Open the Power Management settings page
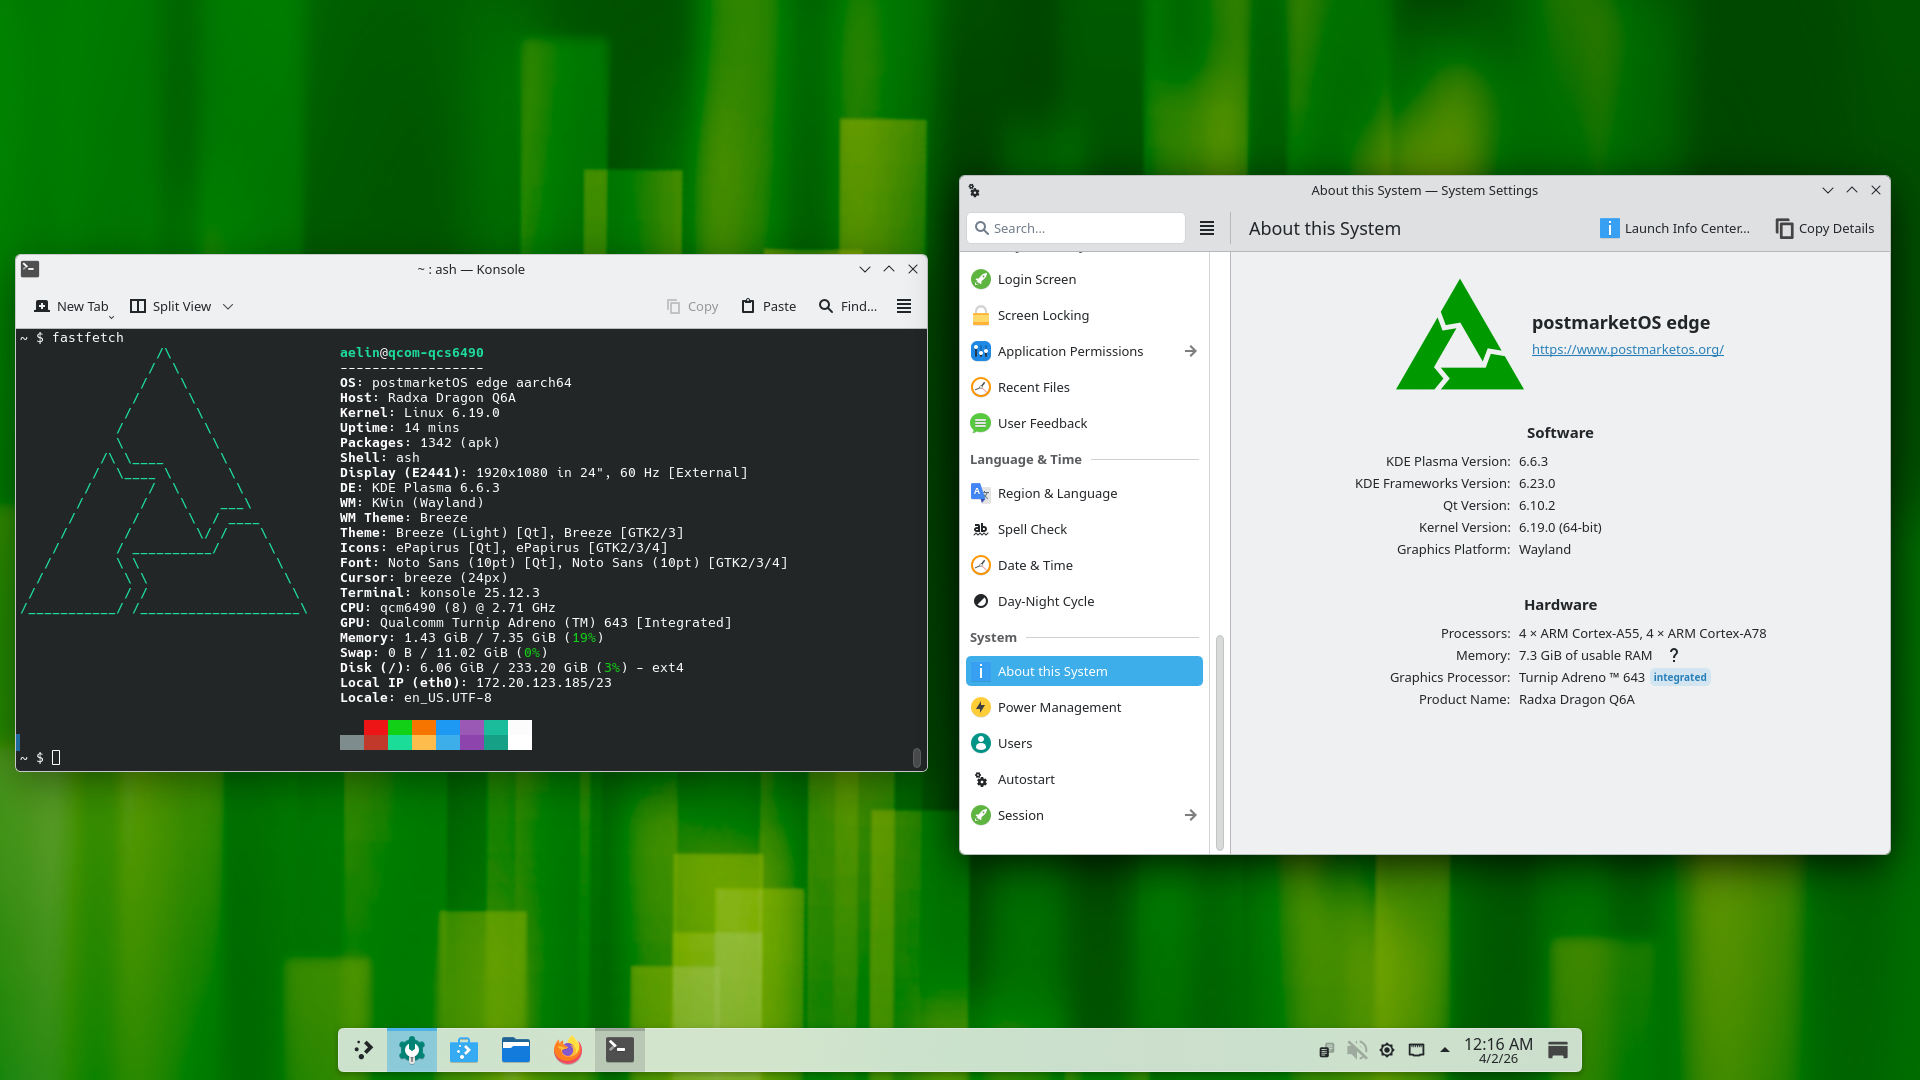This screenshot has height=1080, width=1920. tap(1059, 707)
